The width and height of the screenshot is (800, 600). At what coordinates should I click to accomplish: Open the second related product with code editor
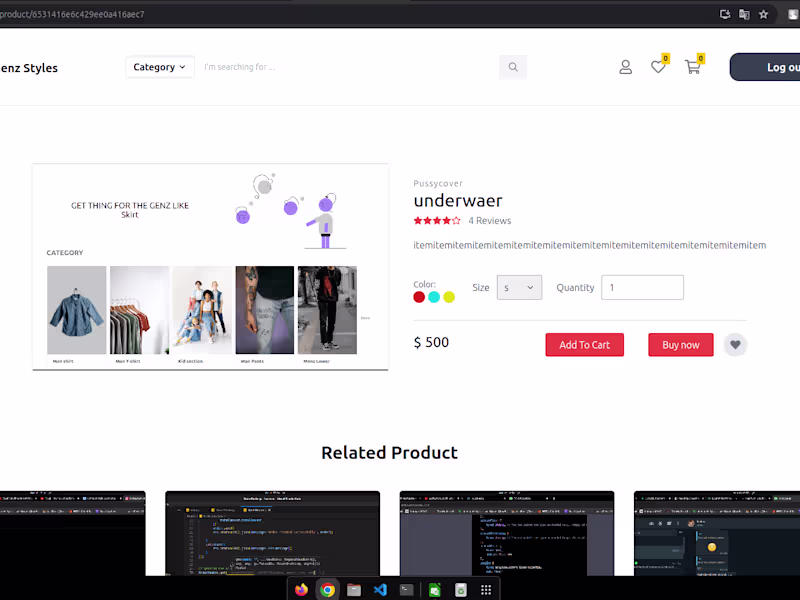pyautogui.click(x=272, y=533)
